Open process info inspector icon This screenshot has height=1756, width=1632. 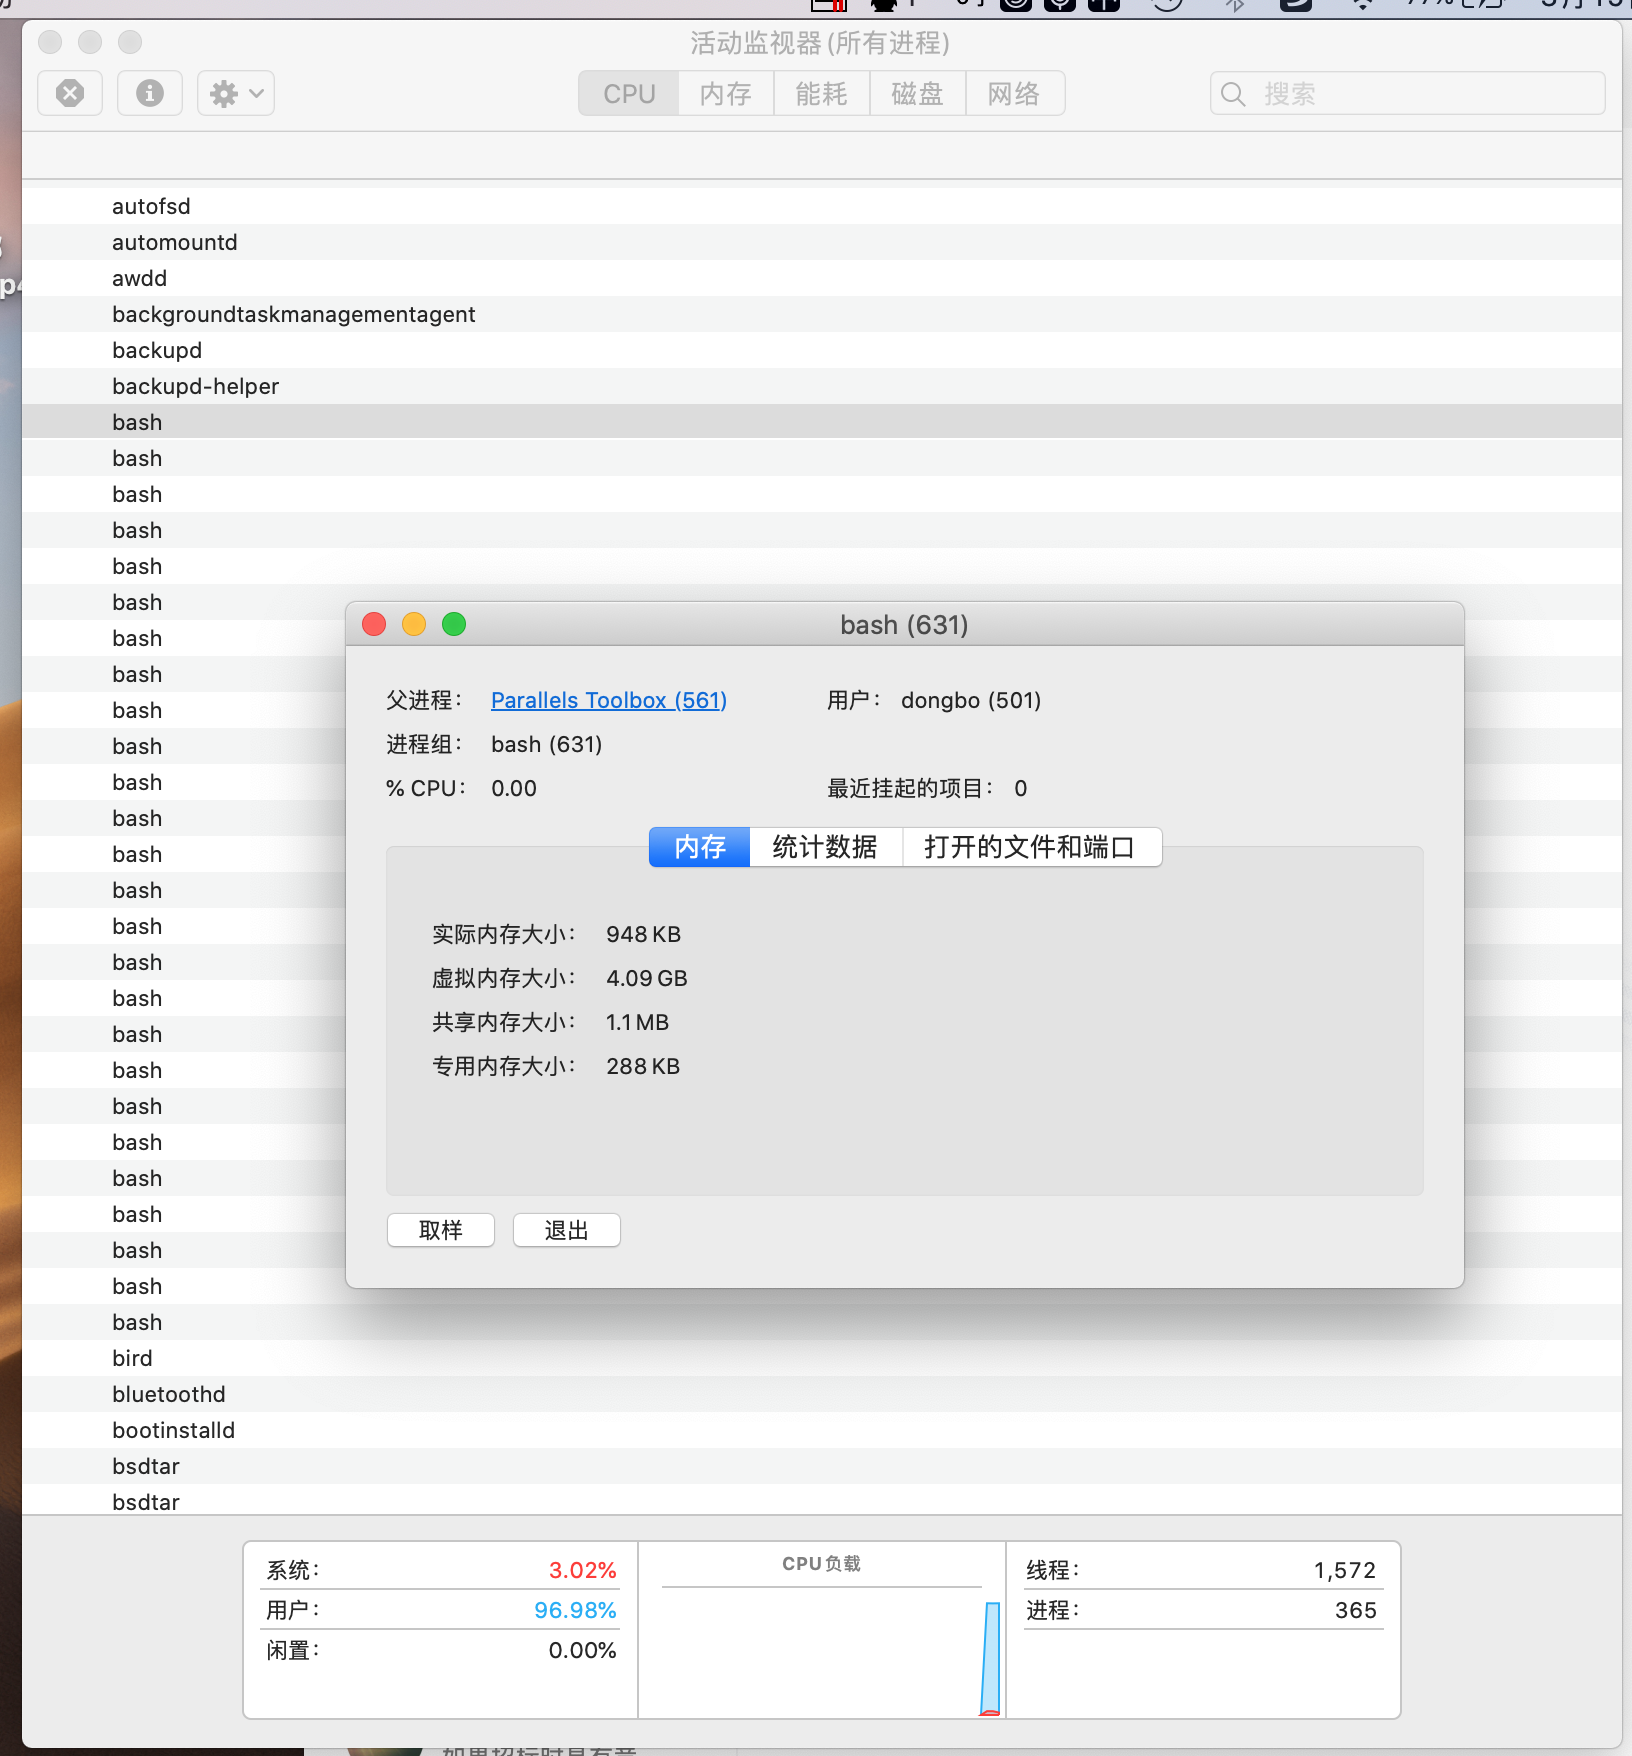tap(150, 94)
